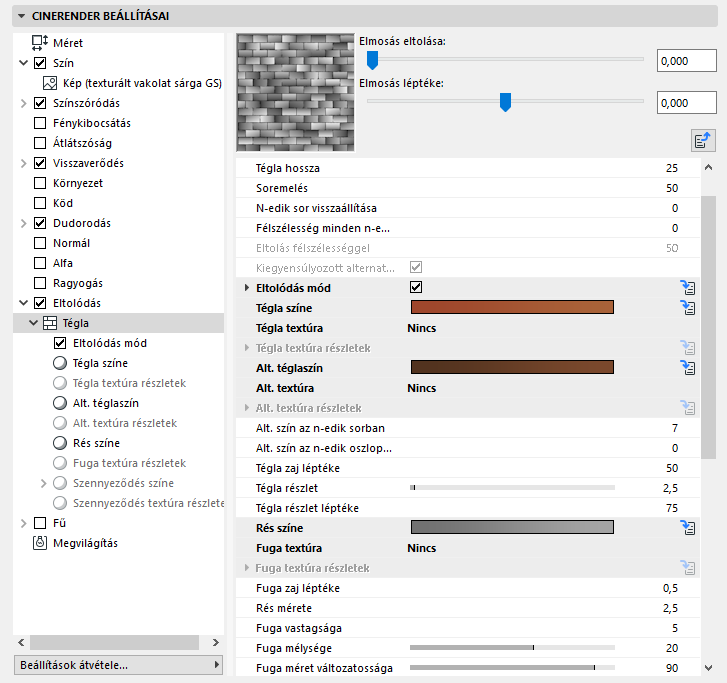Toggle the Átlátszóság checkbox
This screenshot has height=683, width=727.
[x=41, y=143]
